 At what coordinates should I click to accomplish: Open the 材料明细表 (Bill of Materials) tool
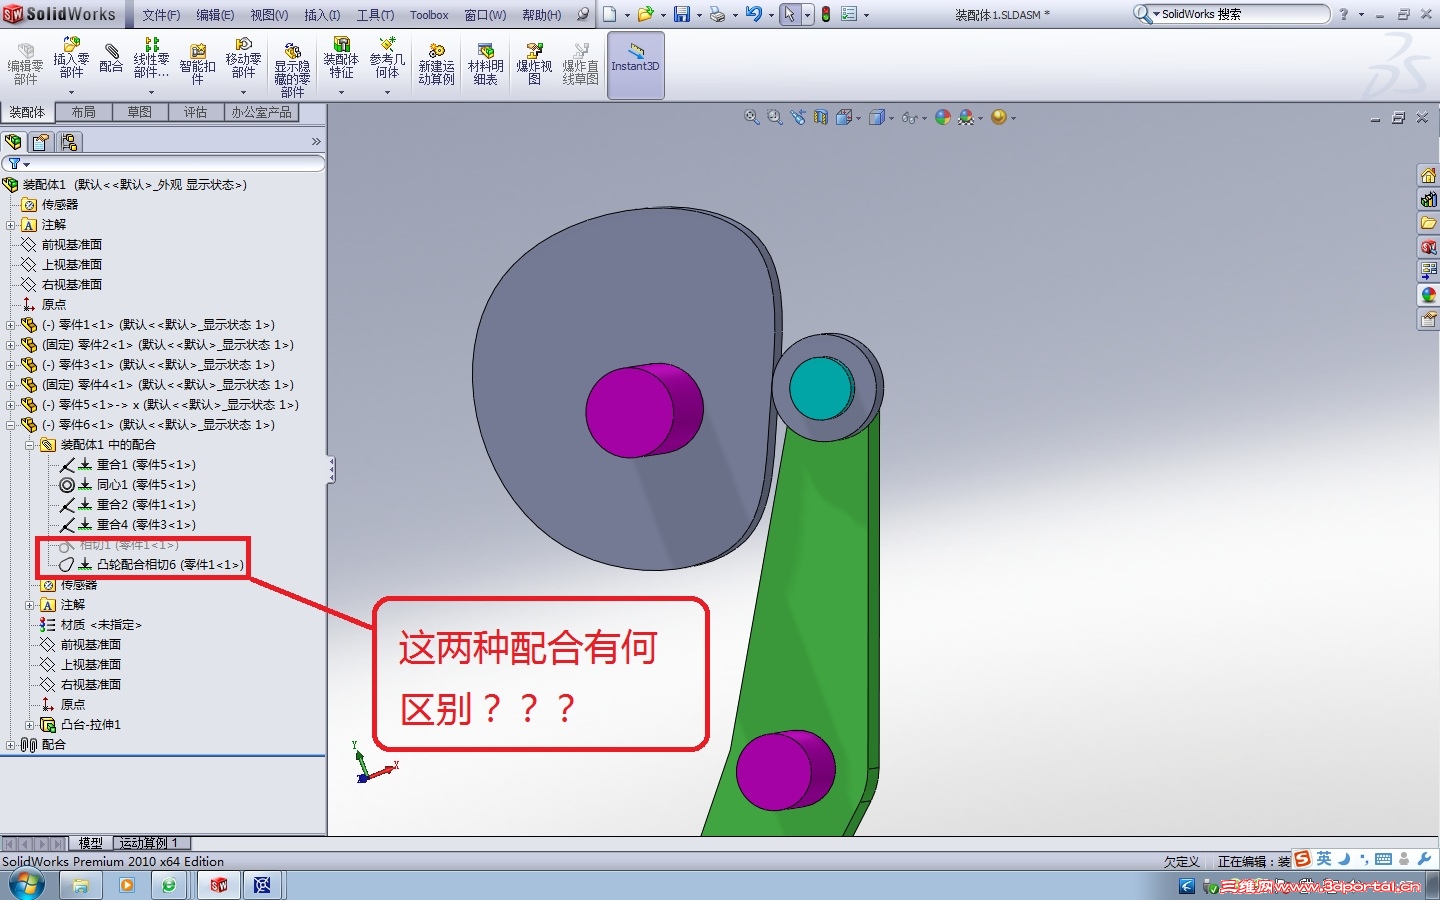pos(485,65)
